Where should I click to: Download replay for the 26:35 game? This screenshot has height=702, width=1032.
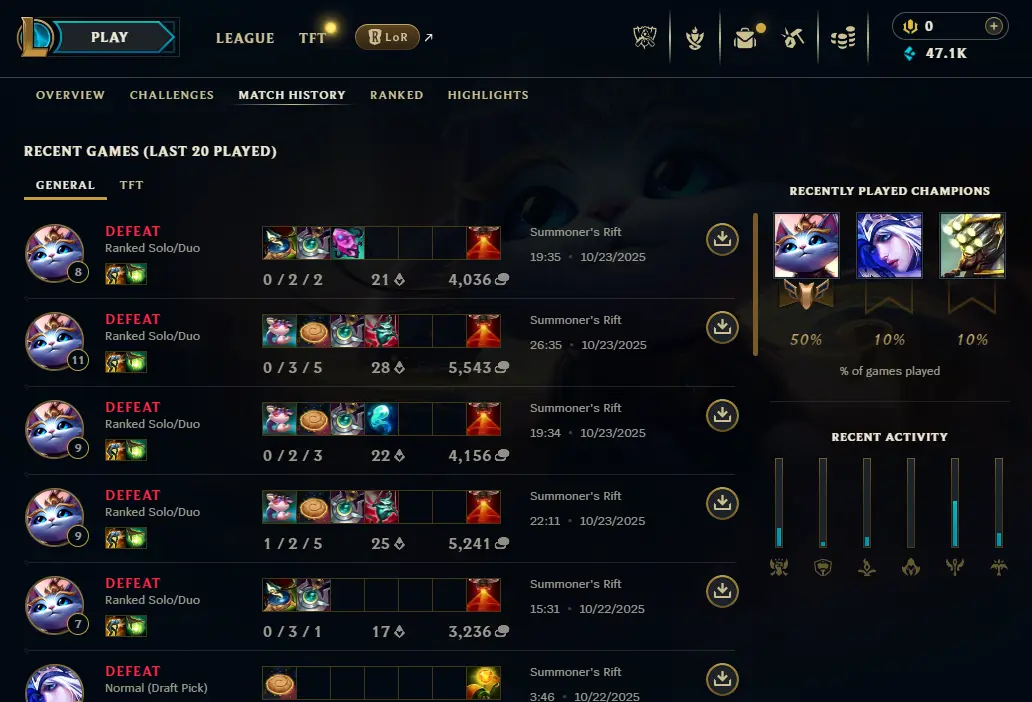click(722, 328)
